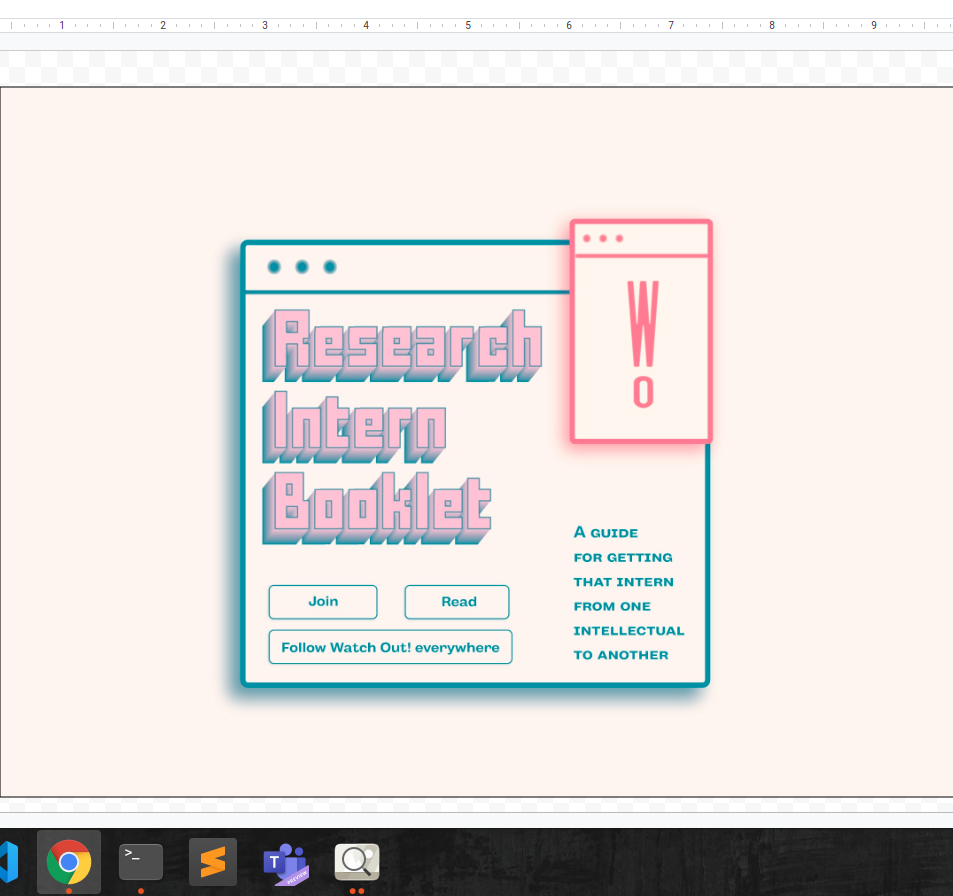Open Microsoft Teams Preview in the dock

click(285, 861)
